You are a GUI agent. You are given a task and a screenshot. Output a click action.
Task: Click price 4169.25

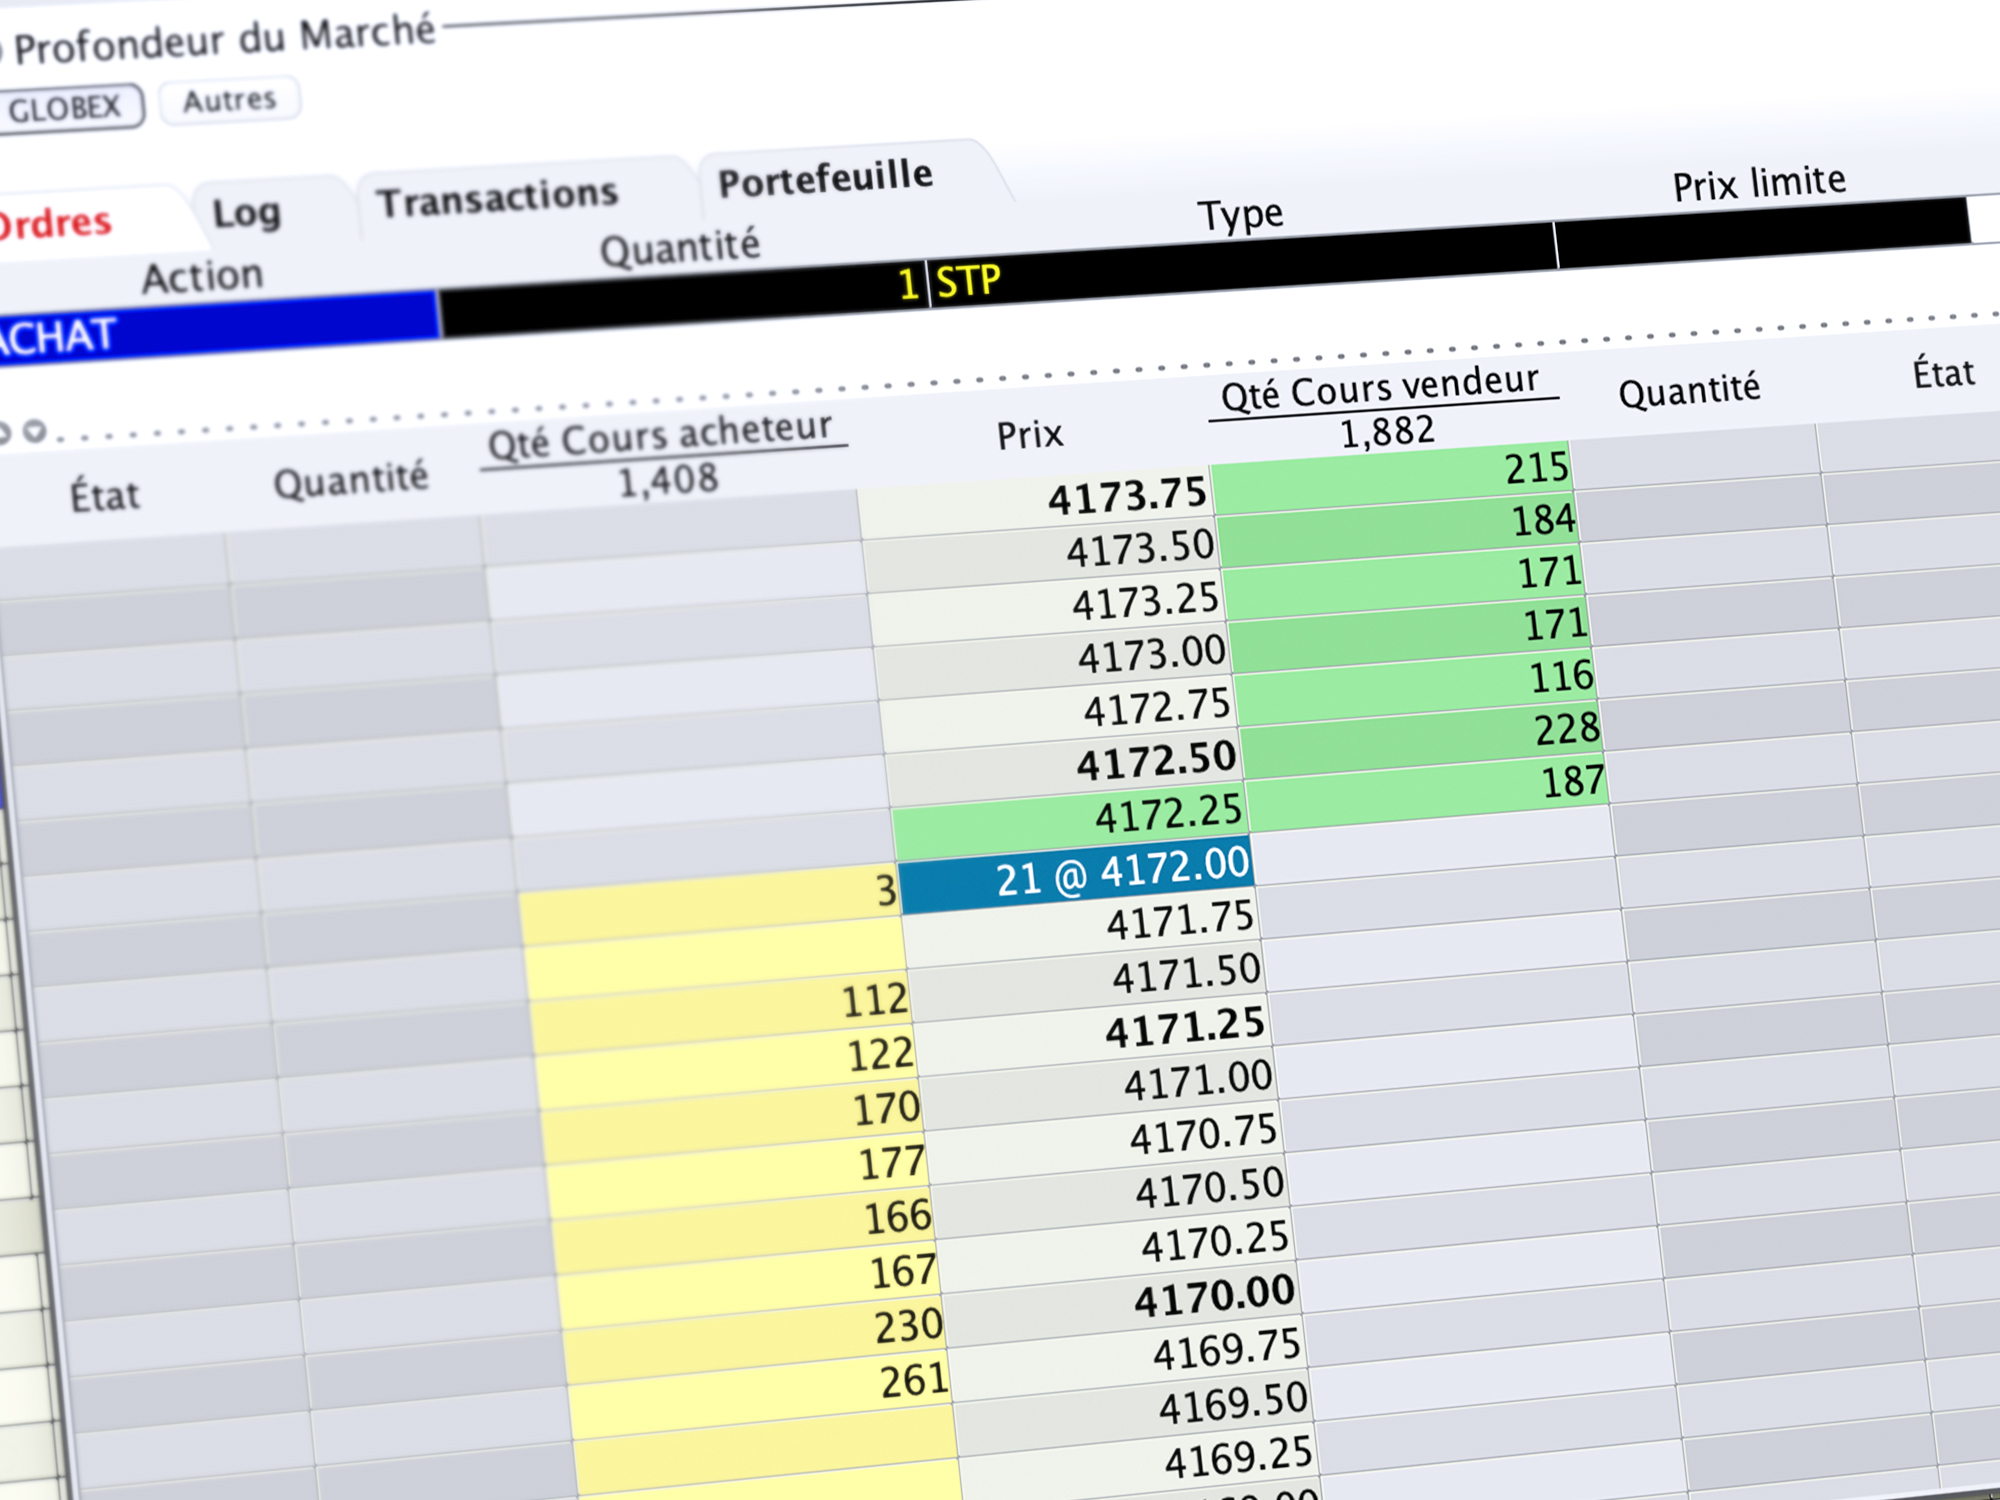[1238, 1458]
